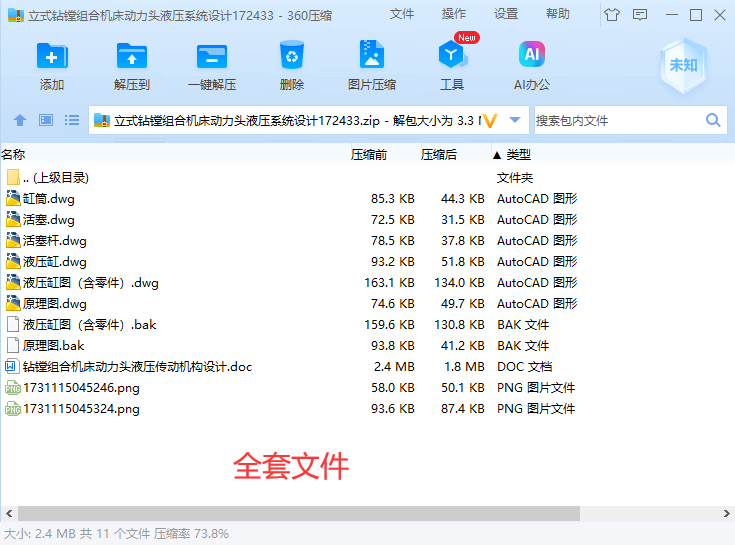Image resolution: width=735 pixels, height=545 pixels.
Task: Open the 图片压缩 image compression tool
Action: [372, 55]
